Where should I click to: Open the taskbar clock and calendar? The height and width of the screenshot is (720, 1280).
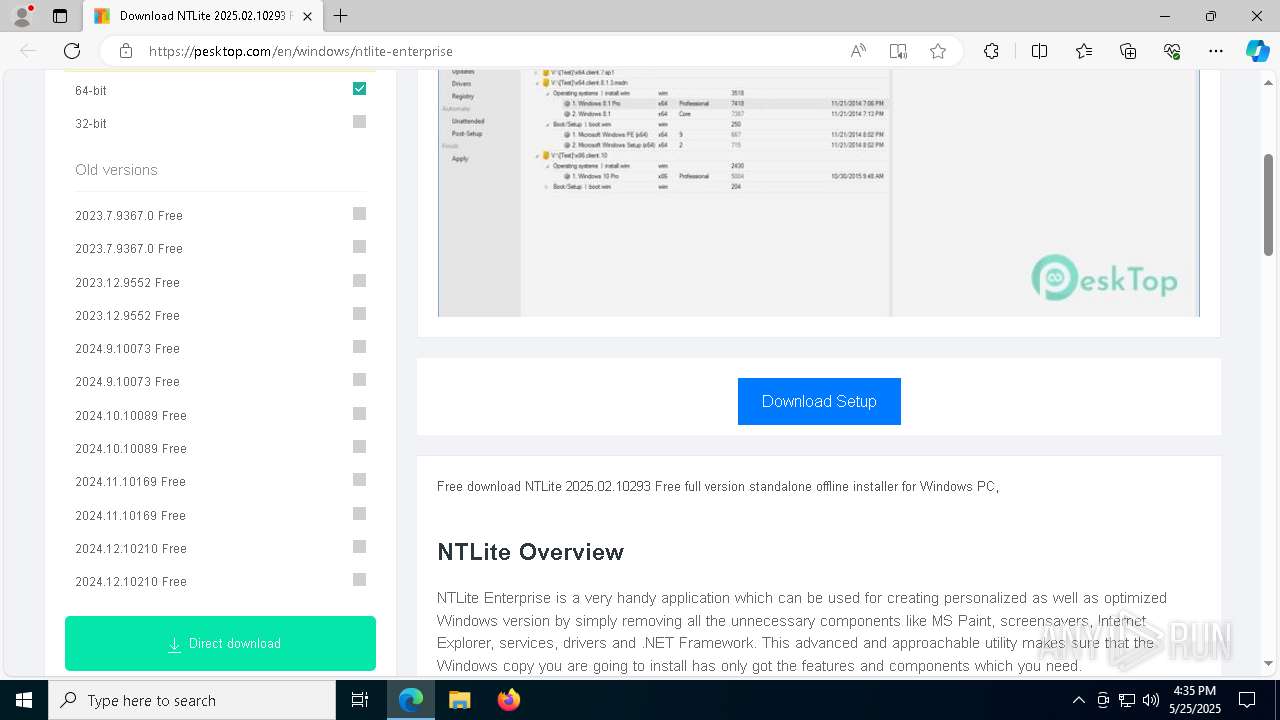[x=1194, y=700]
